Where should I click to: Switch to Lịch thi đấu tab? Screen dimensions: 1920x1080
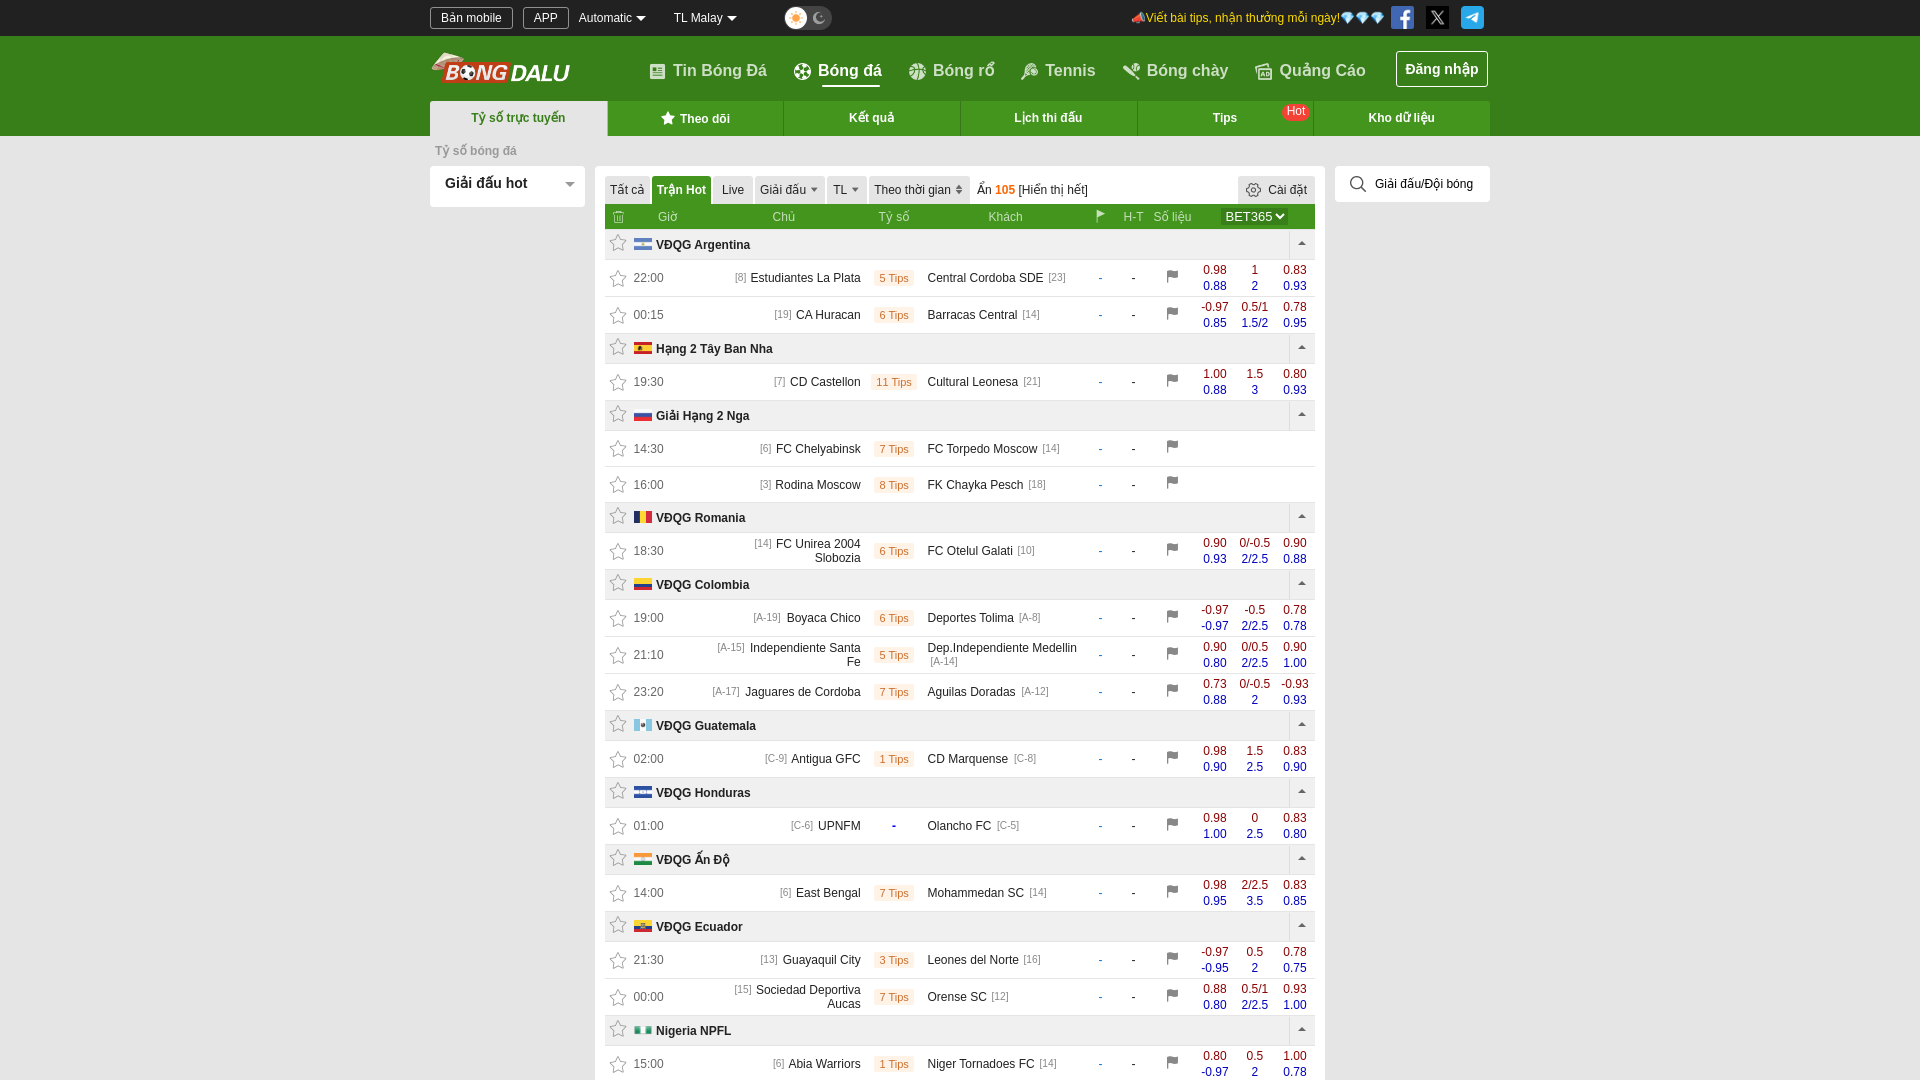1048,118
